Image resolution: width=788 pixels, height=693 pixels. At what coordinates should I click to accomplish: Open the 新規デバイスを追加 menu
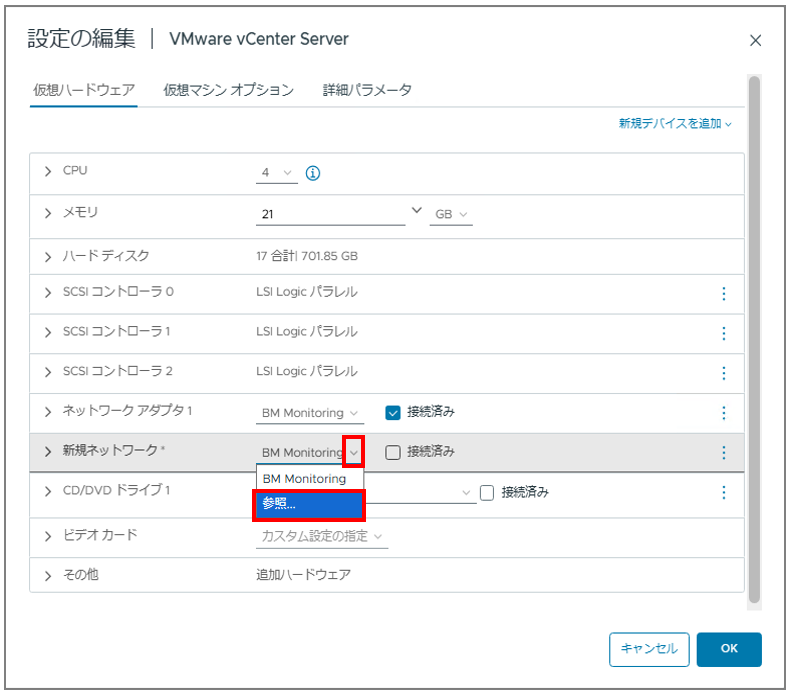pyautogui.click(x=674, y=124)
